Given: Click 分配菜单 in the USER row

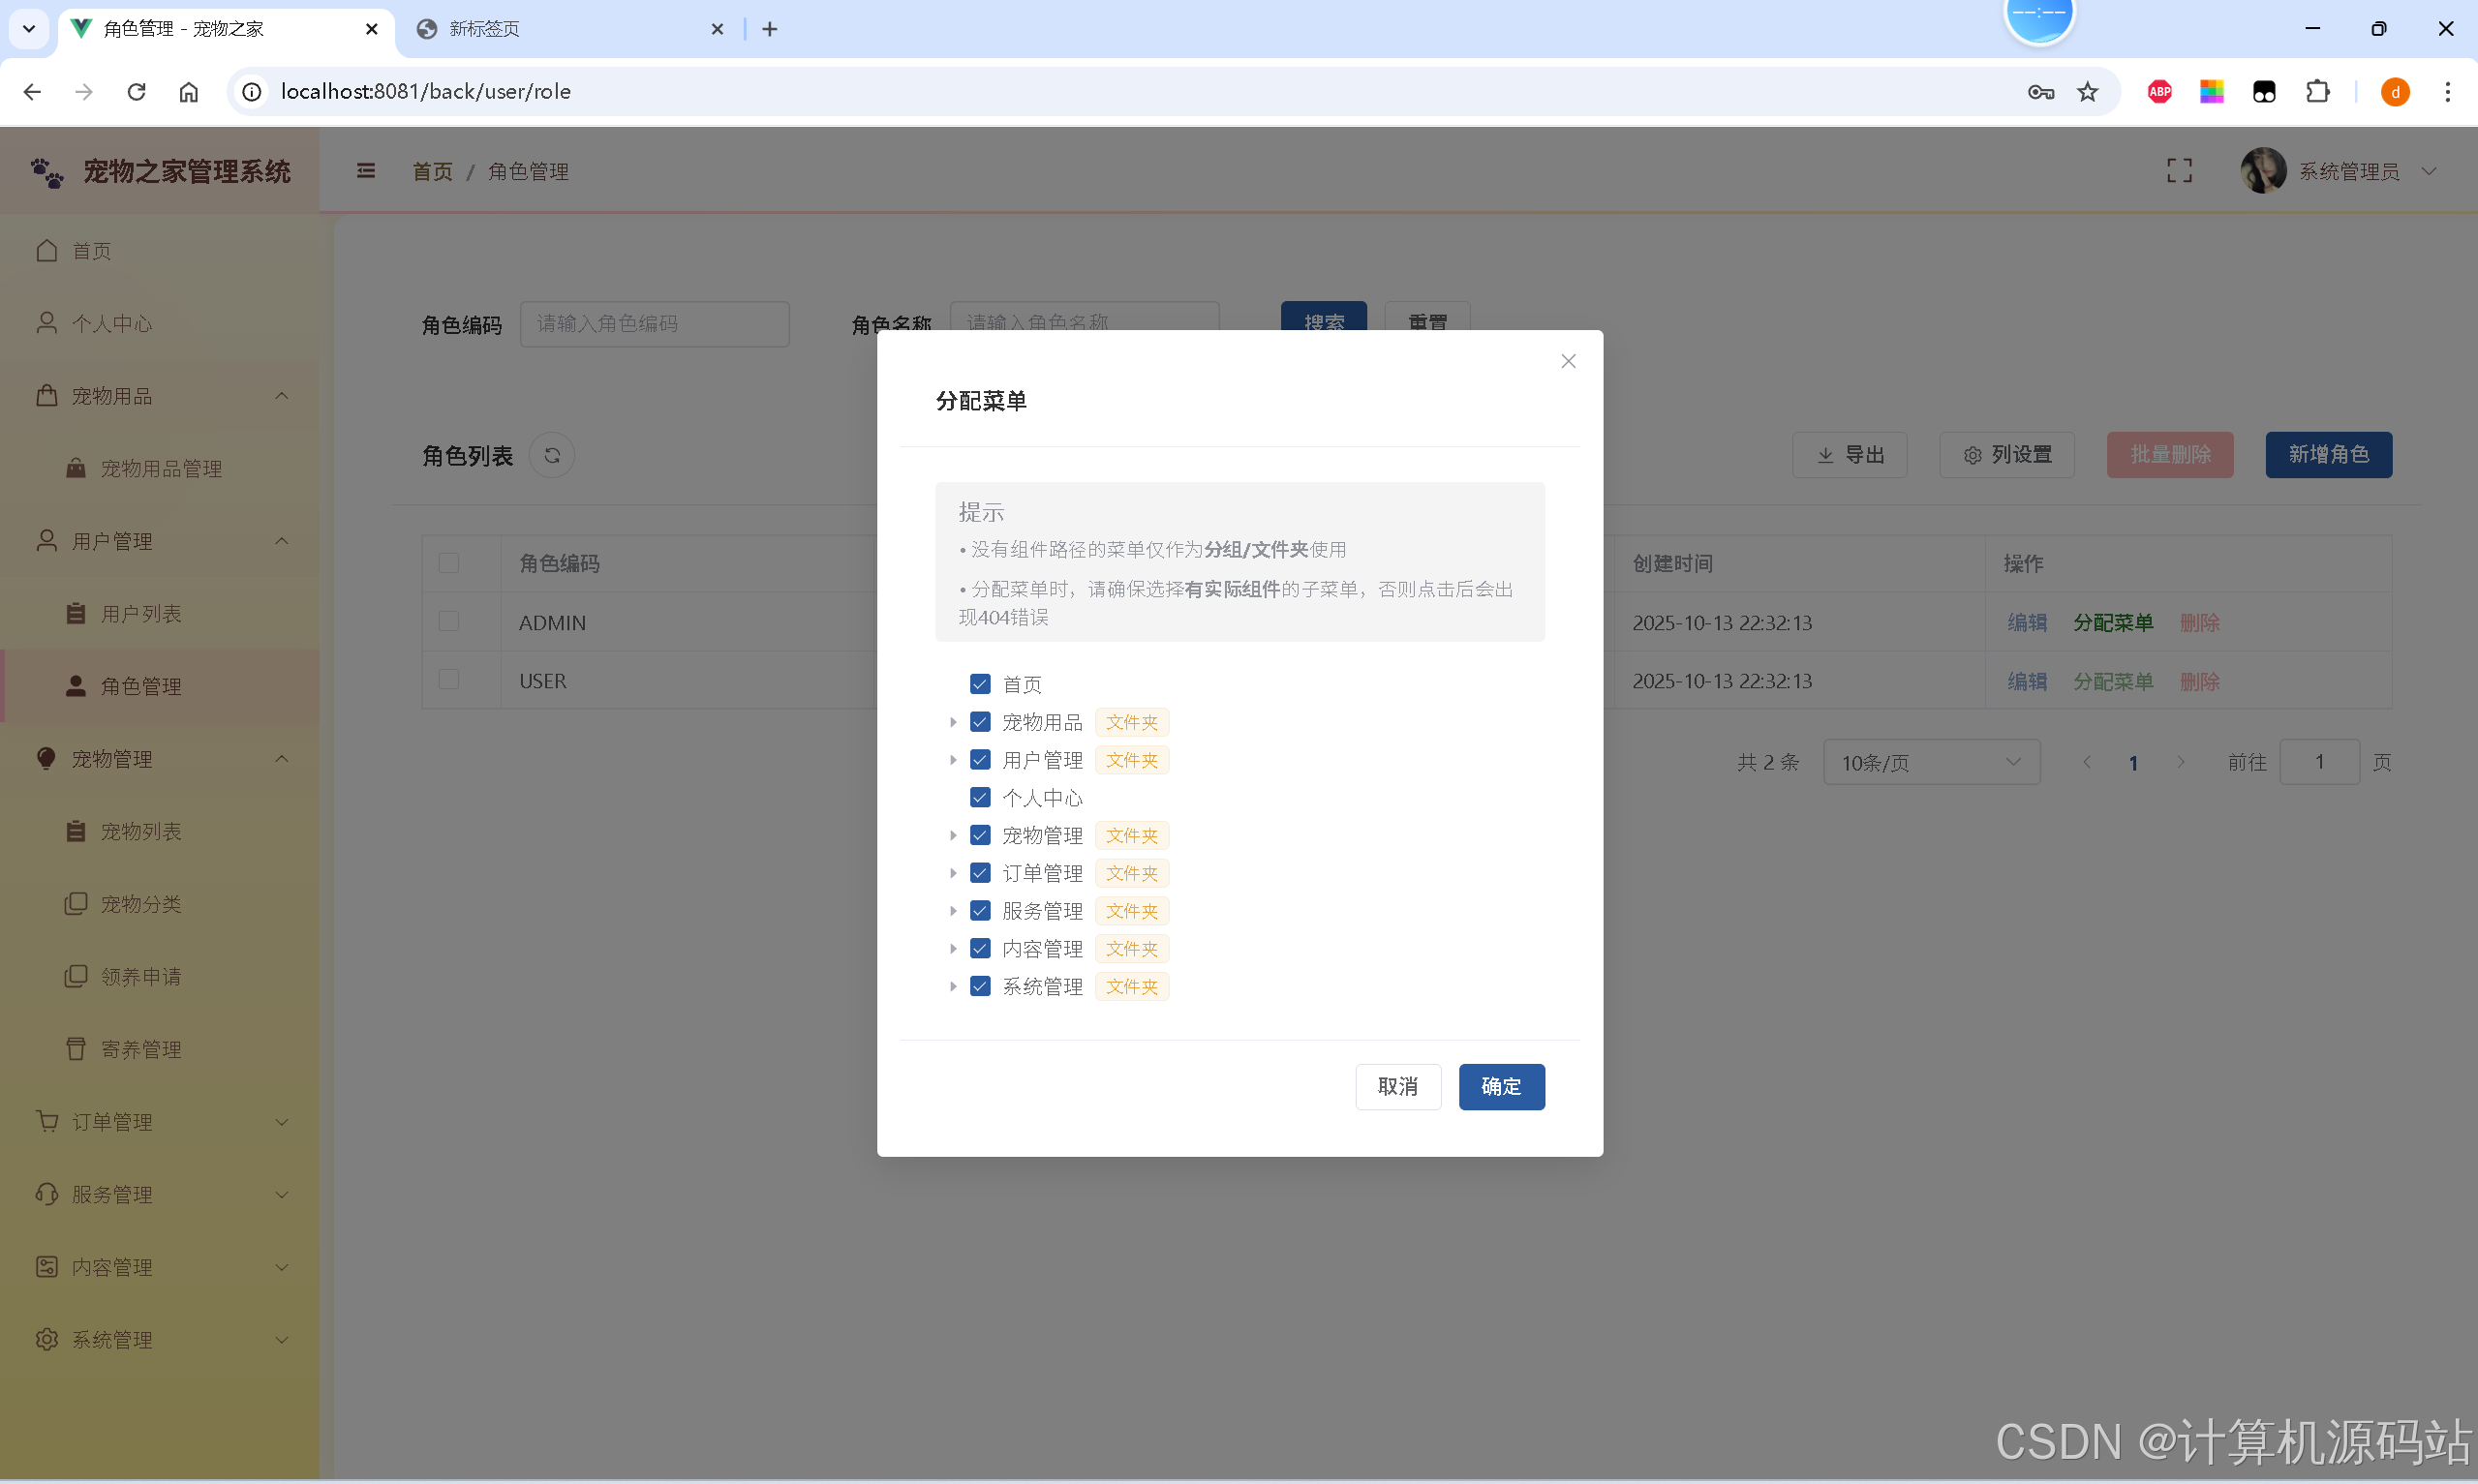Looking at the screenshot, I should pos(2113,682).
